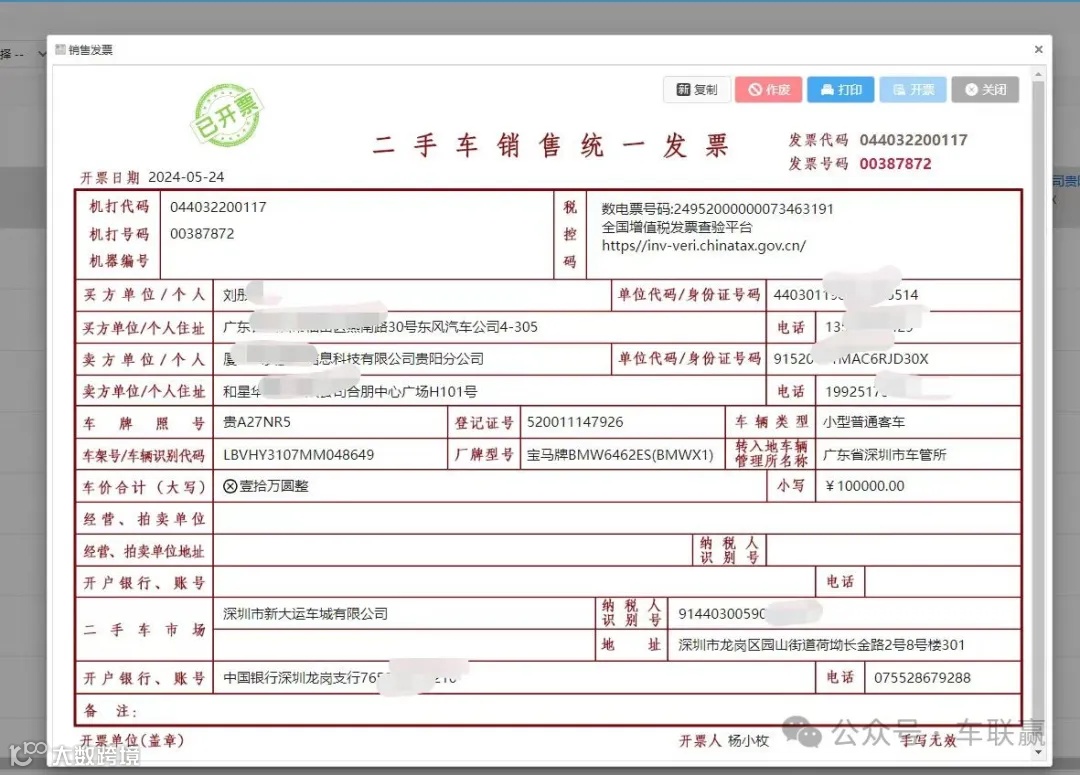Click invoice code 044032200117 in header

(913, 140)
